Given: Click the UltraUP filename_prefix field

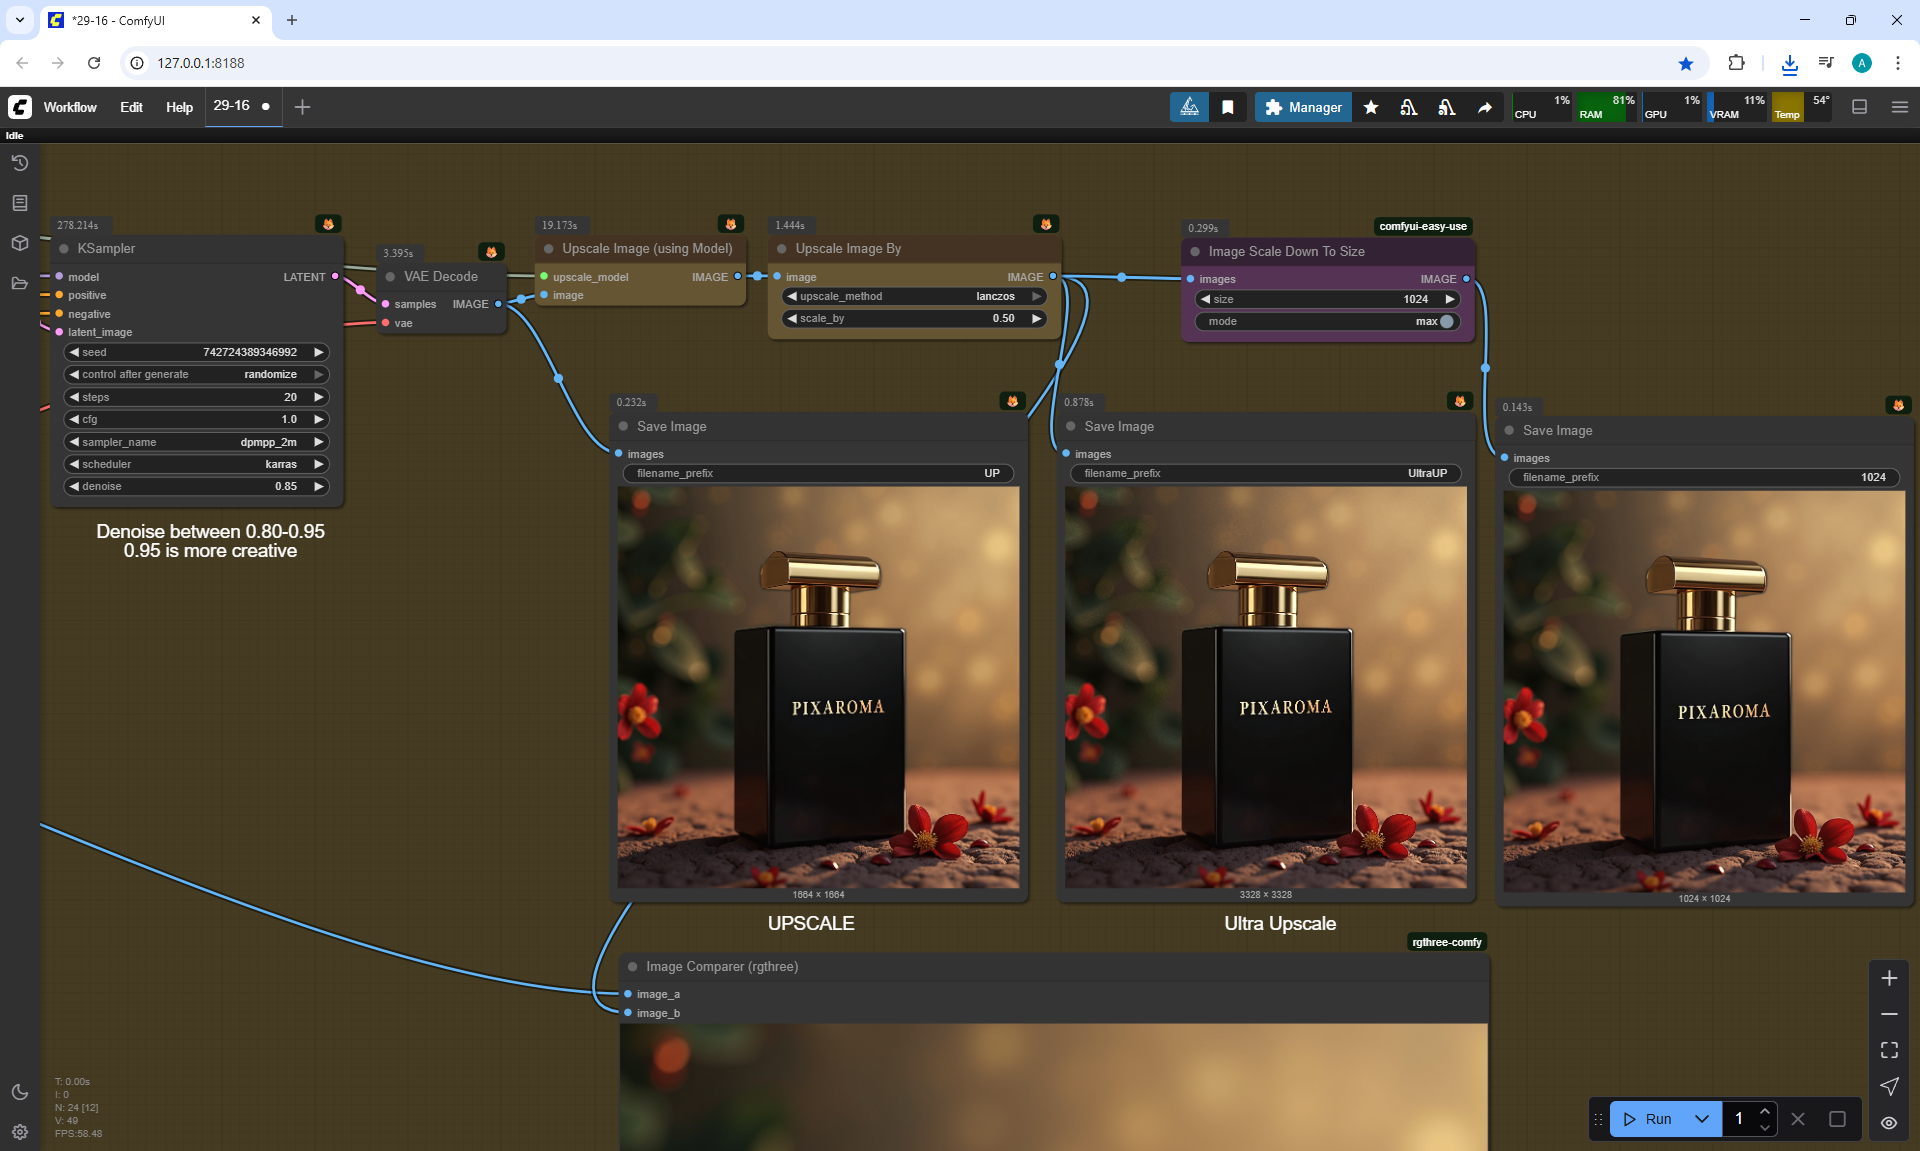Looking at the screenshot, I should (1265, 473).
